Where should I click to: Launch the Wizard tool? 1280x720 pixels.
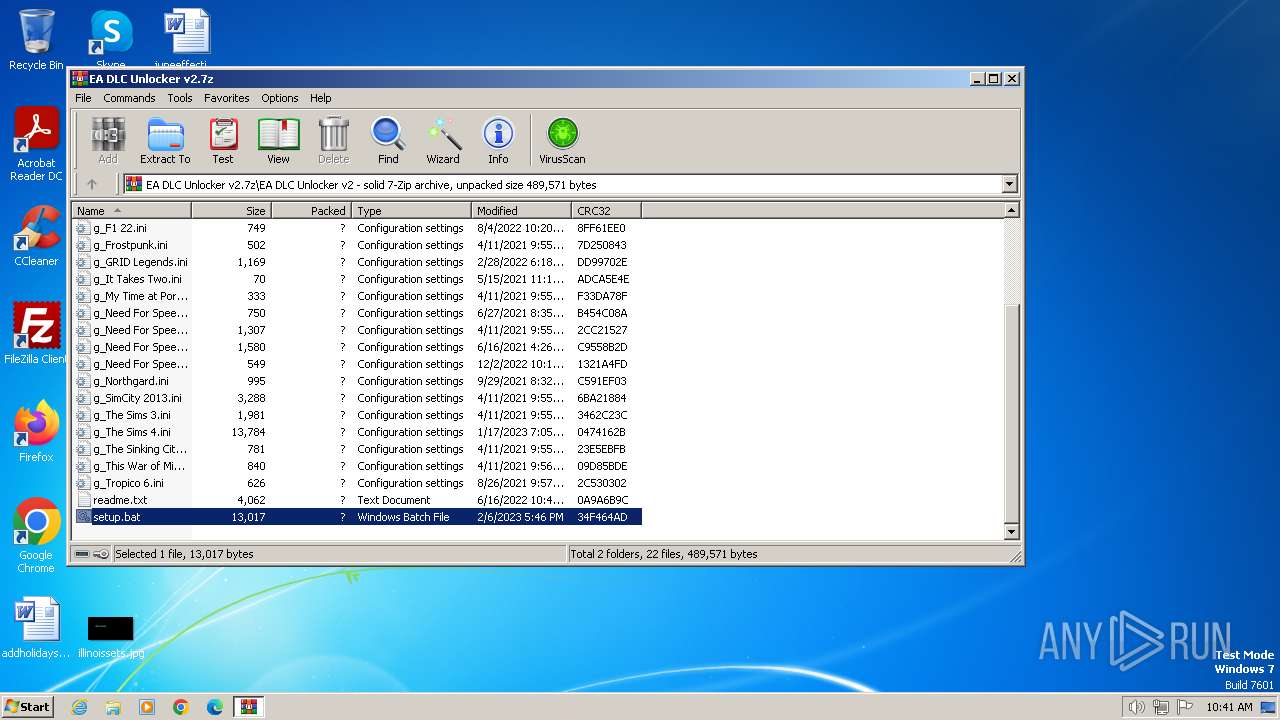pyautogui.click(x=443, y=141)
